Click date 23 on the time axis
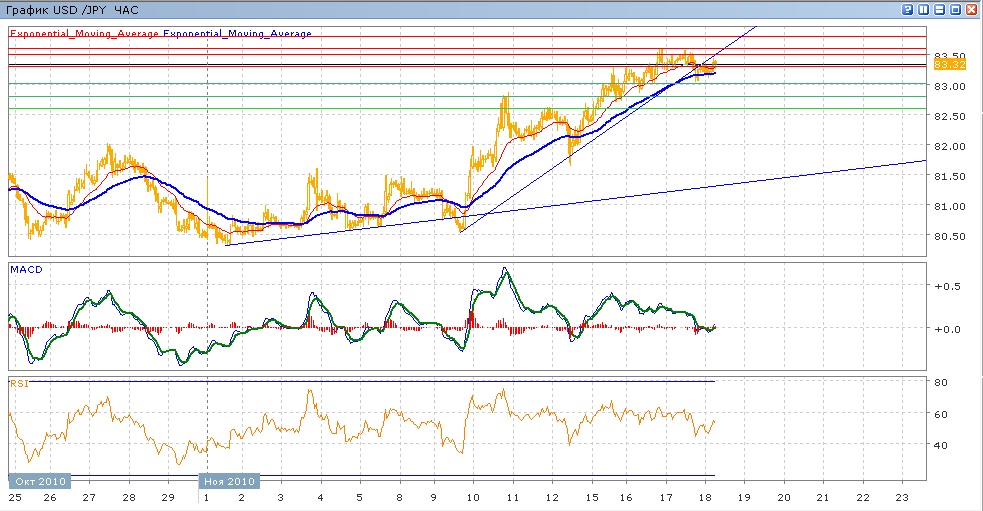This screenshot has height=511, width=983. [902, 496]
